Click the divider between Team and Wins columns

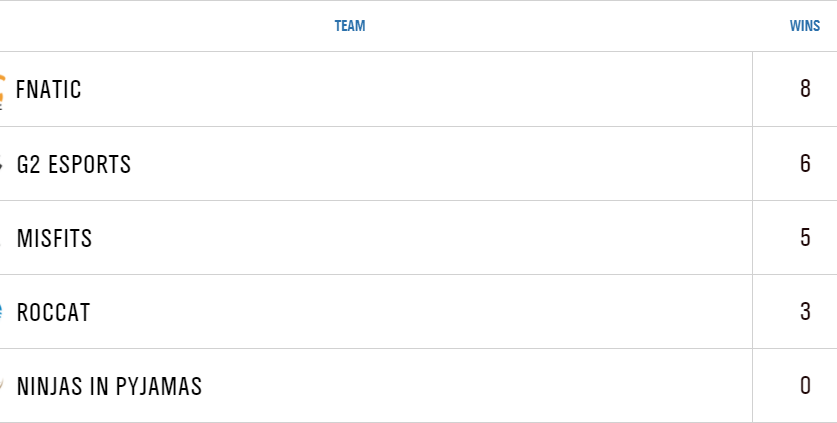[752, 237]
